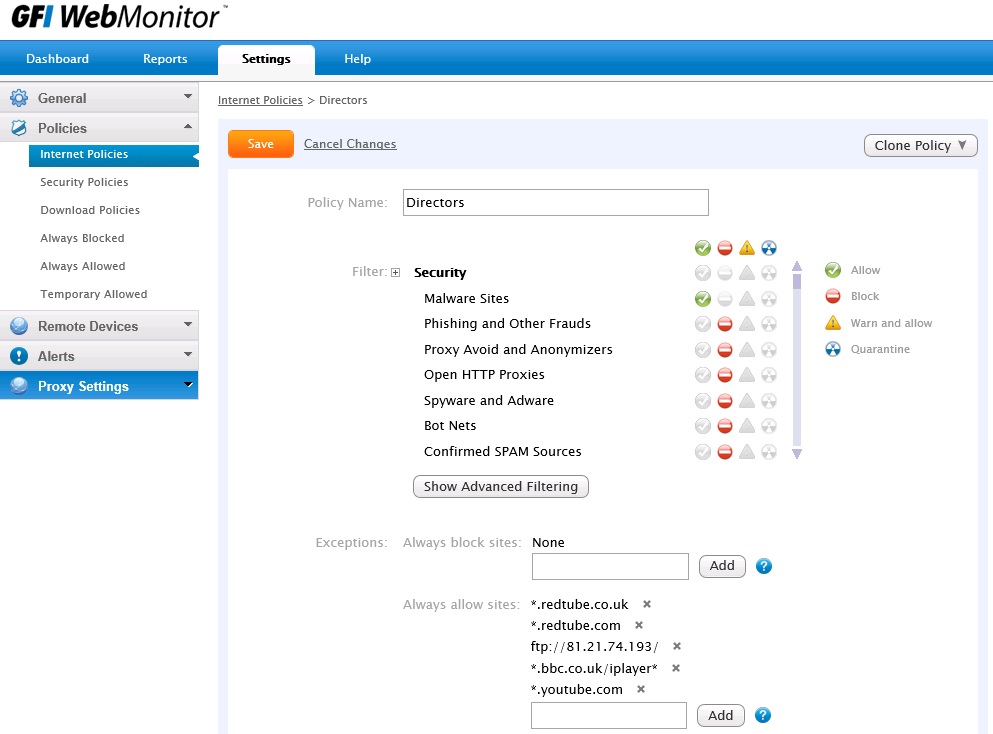Set Phishing and Other Frauds to Allow
This screenshot has height=734, width=993.
(703, 324)
